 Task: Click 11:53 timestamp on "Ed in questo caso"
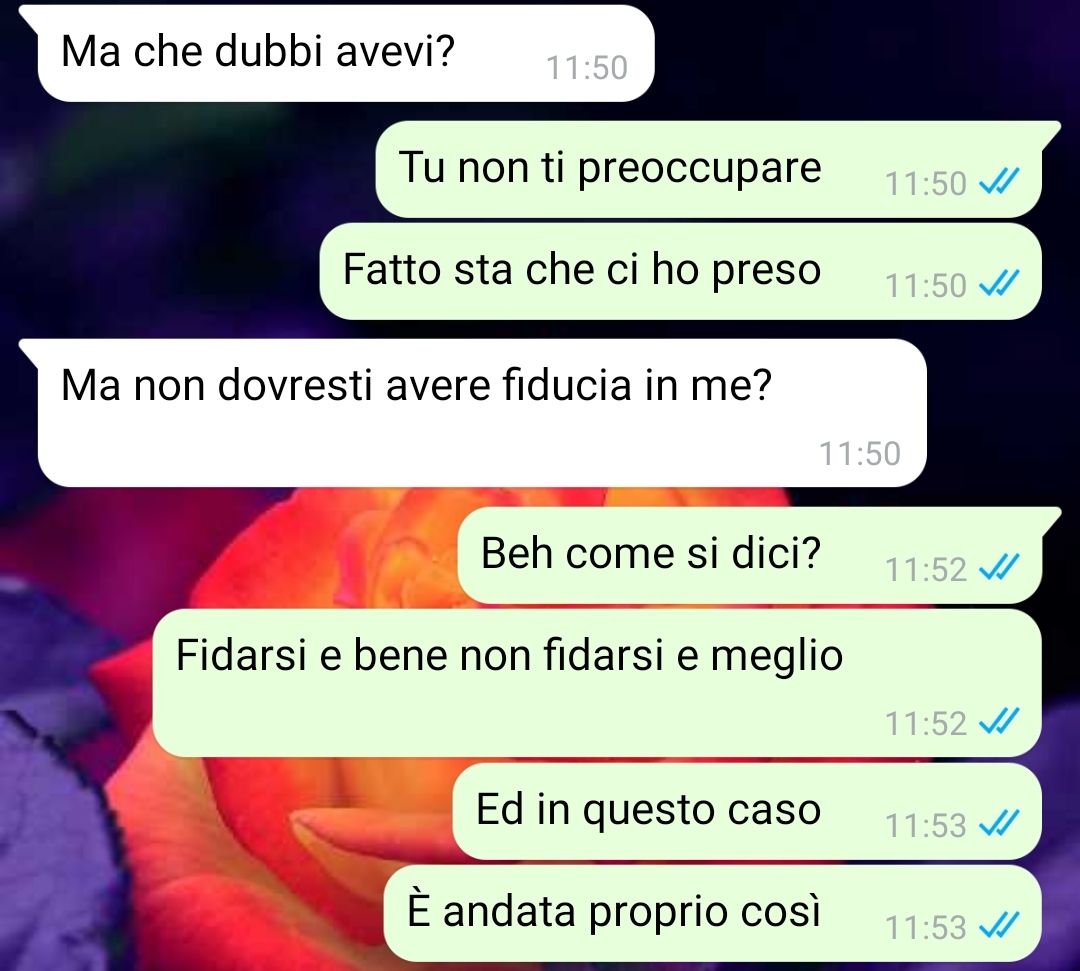pos(926,826)
